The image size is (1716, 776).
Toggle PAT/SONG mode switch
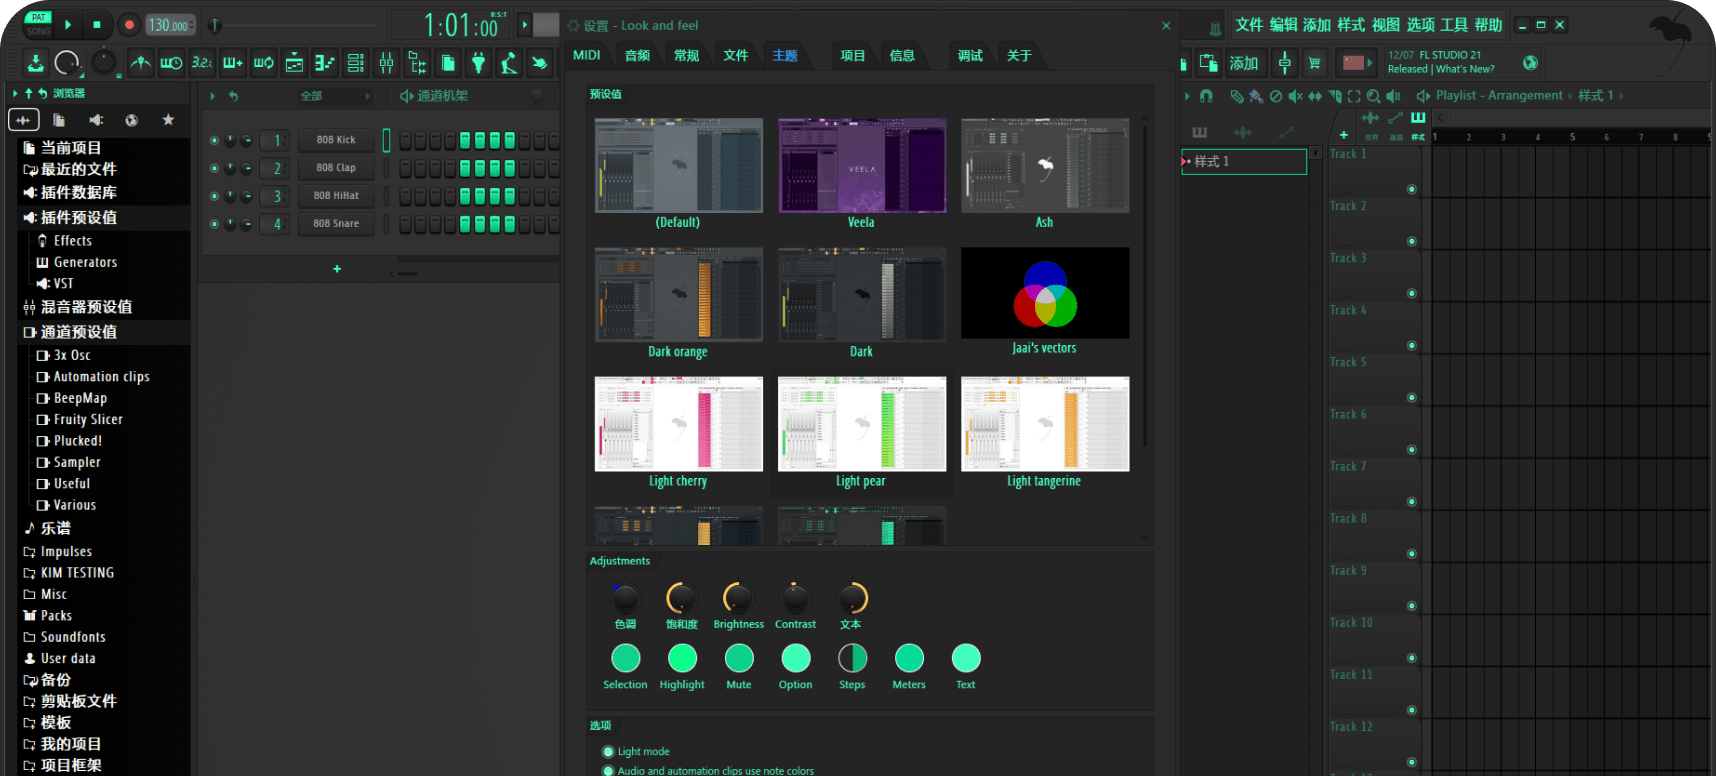[x=38, y=24]
